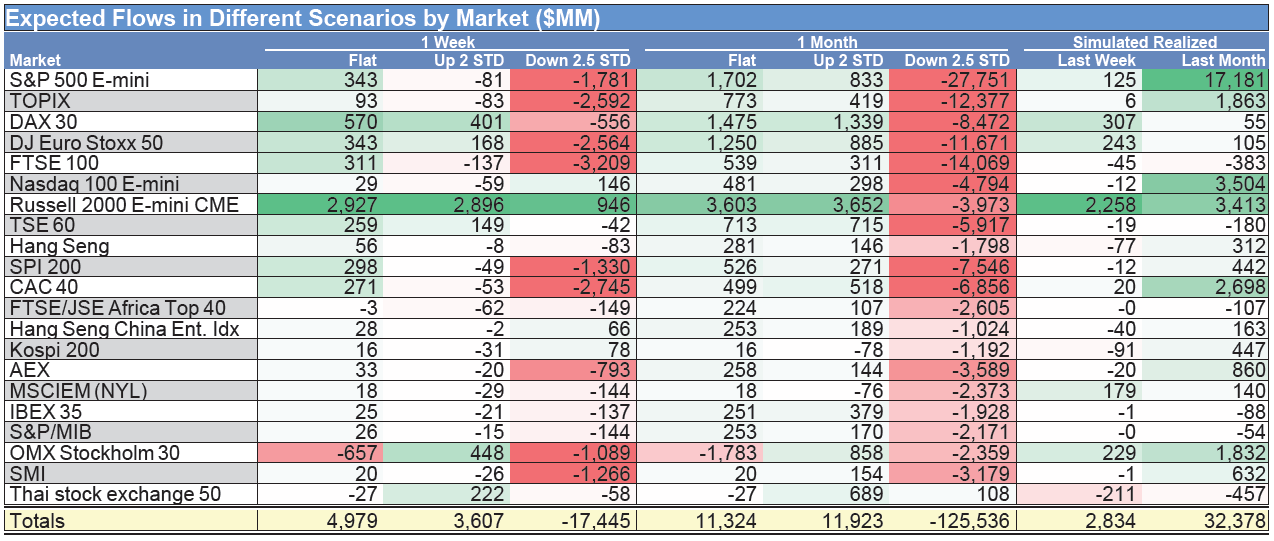Select the Russell 2000 1 Week flat value 2,927
This screenshot has height=541, width=1274.
click(351, 204)
